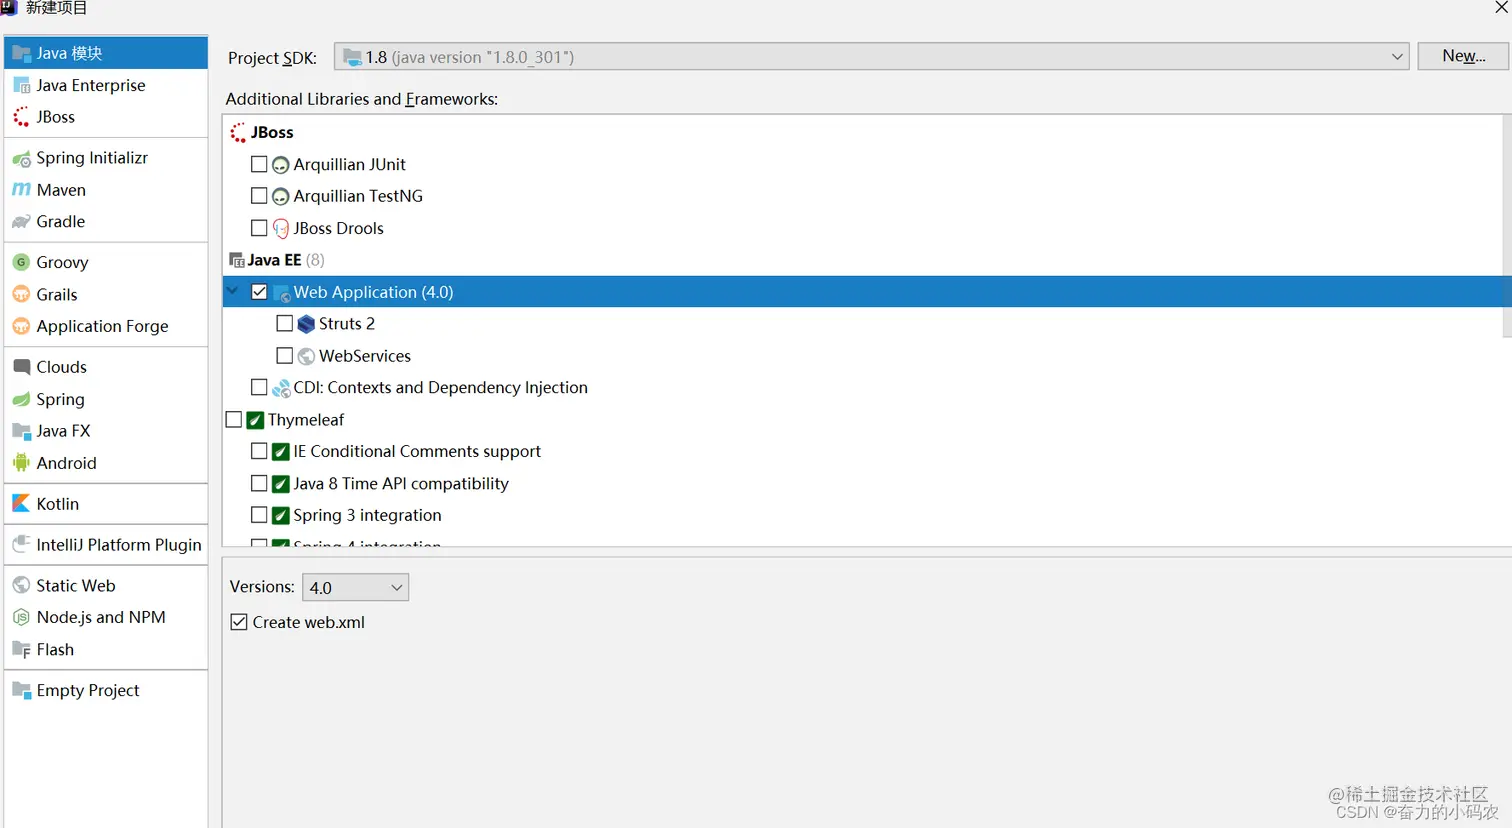This screenshot has width=1512, height=828.
Task: Click the Gradle elephant icon
Action: [21, 222]
